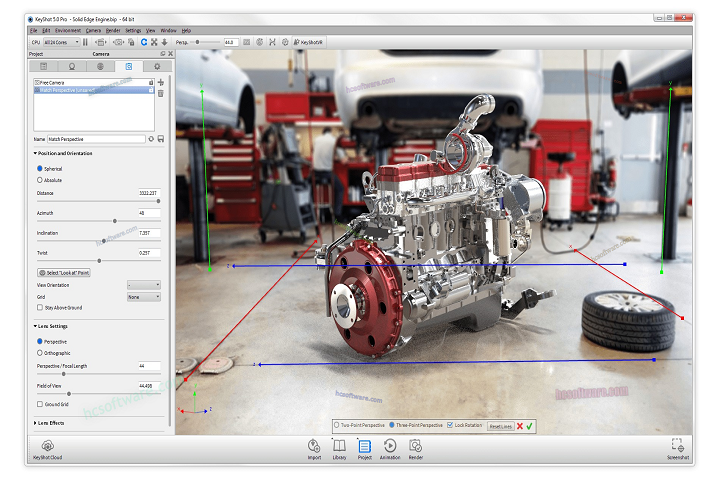This screenshot has height=480, width=720.
Task: Open the CPU cores dropdown
Action: coord(62,42)
